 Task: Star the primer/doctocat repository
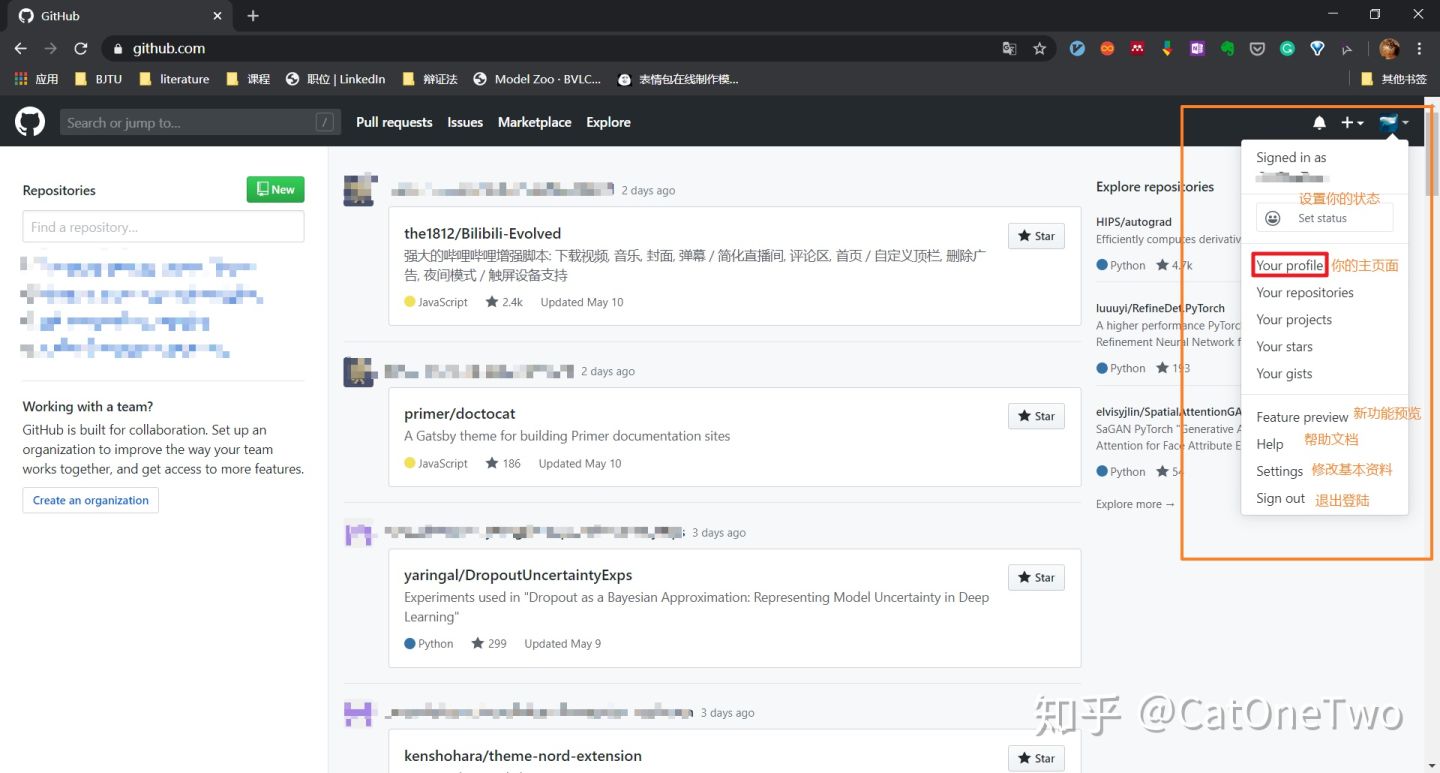[x=1036, y=416]
